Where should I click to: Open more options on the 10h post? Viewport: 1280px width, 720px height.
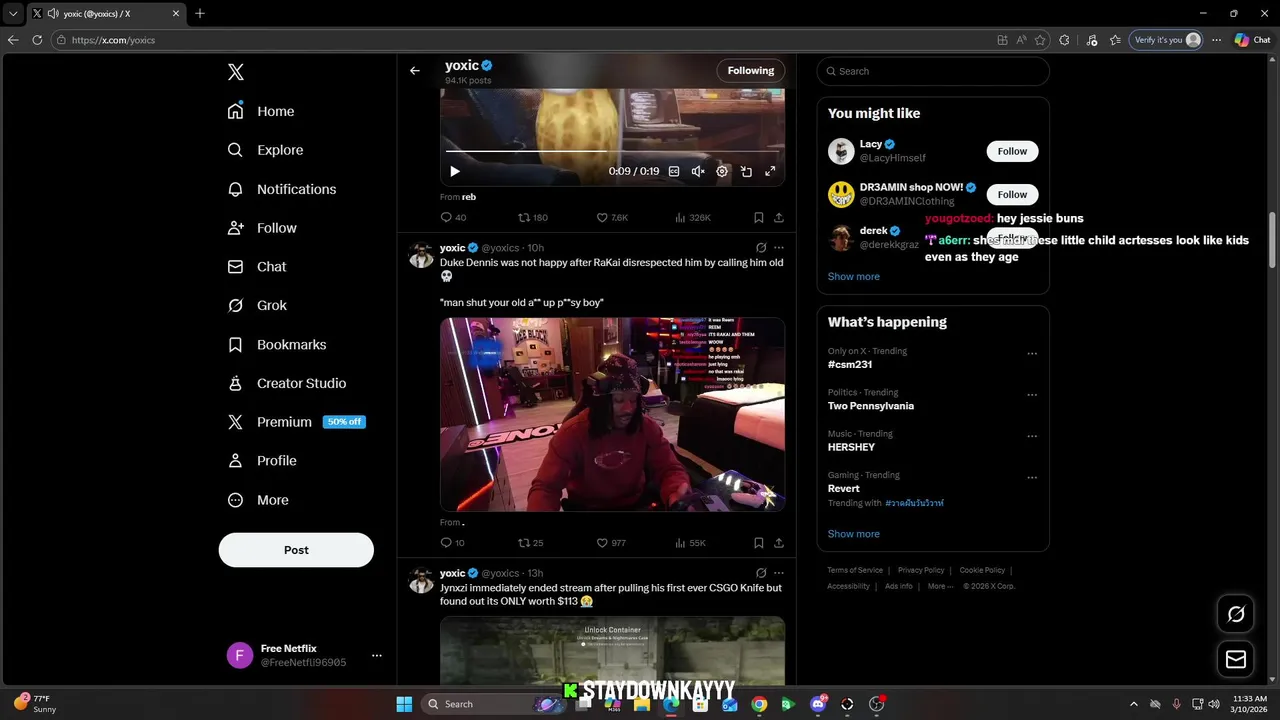779,248
